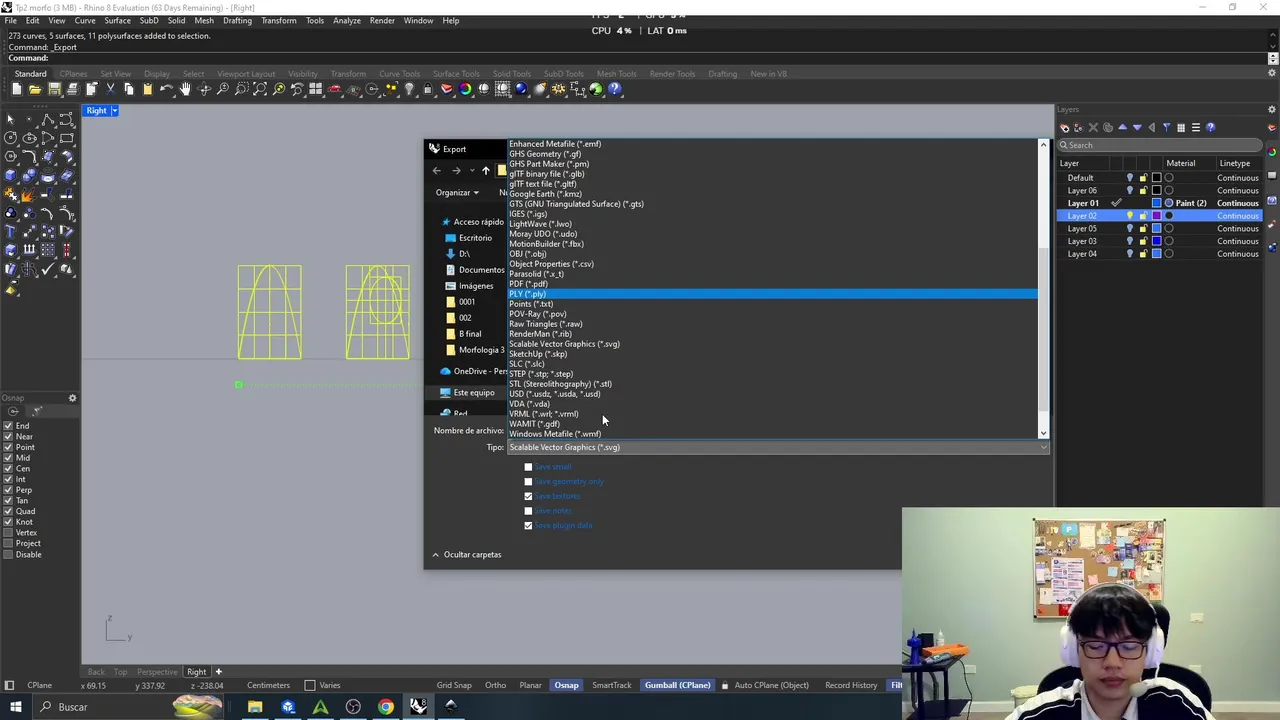Switch to the Perspective viewport tab

pyautogui.click(x=156, y=672)
